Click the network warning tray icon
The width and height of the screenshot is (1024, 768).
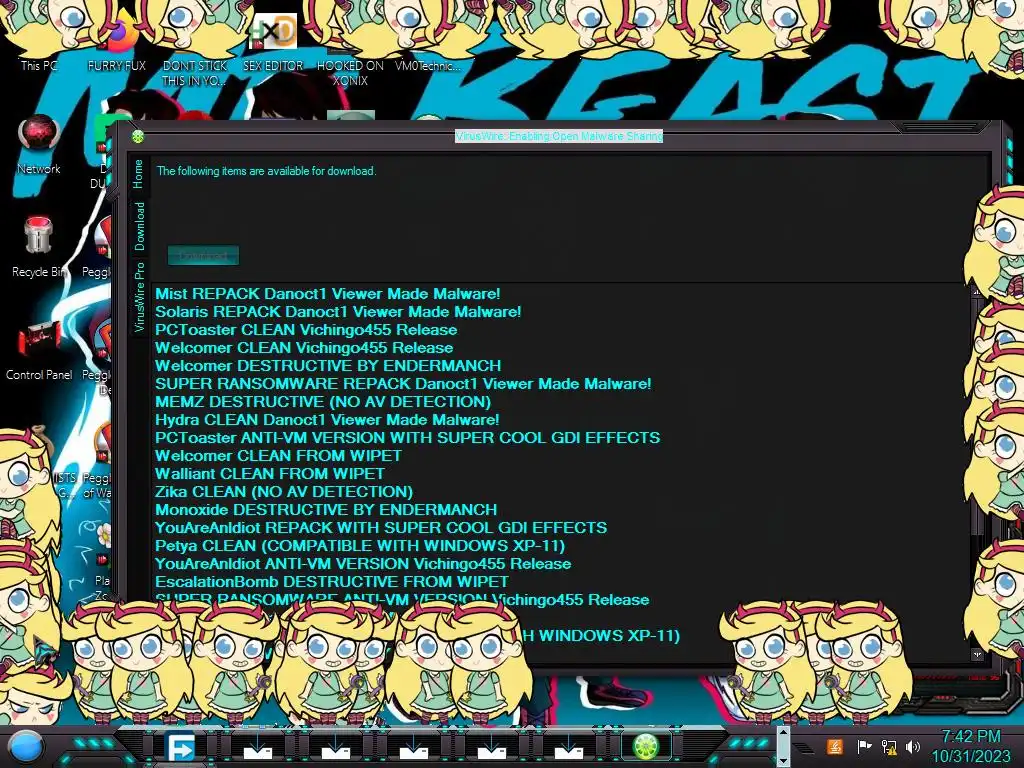click(889, 746)
